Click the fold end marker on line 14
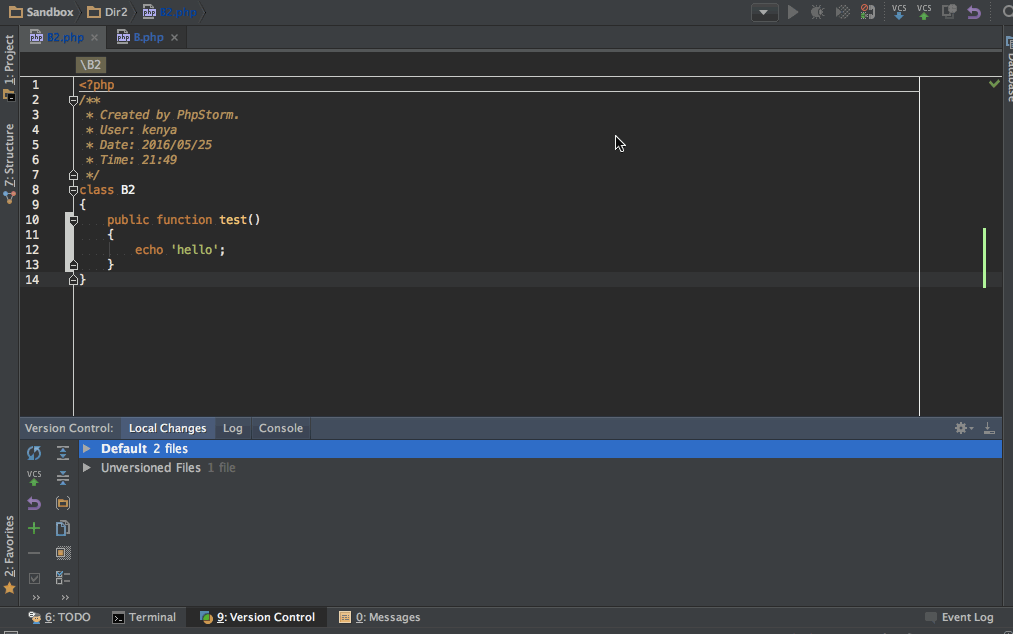1013x634 pixels. point(73,280)
